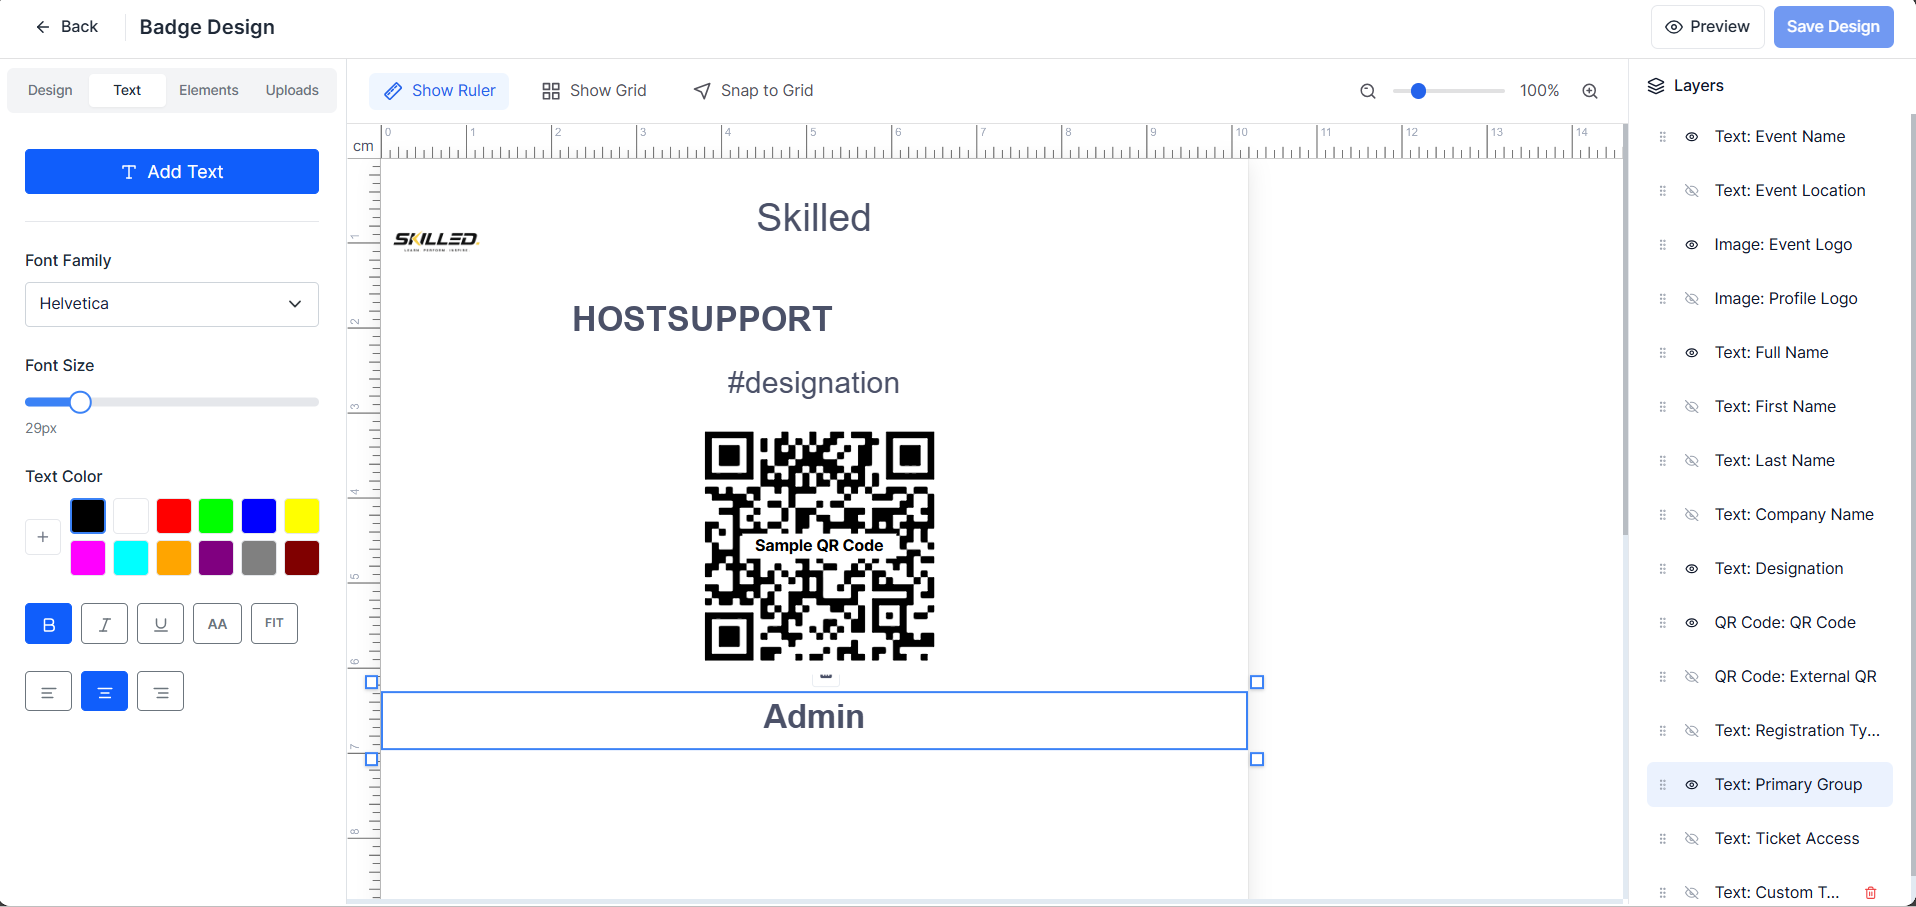Align text to the center
Viewport: 1916px width, 907px height.
click(x=104, y=691)
